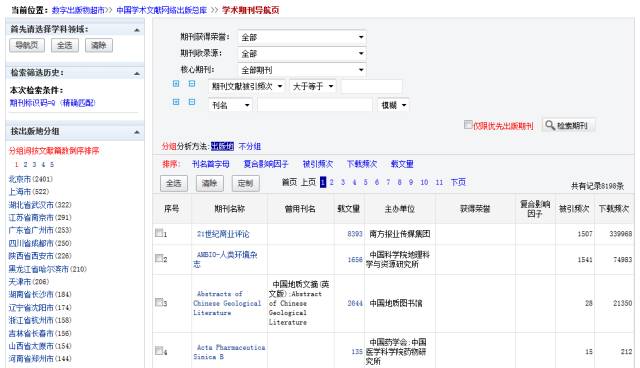Check the box for row 4 Acta Pharmaceutica Sinica B
Viewport: 640px width, 368px height.
[159, 350]
